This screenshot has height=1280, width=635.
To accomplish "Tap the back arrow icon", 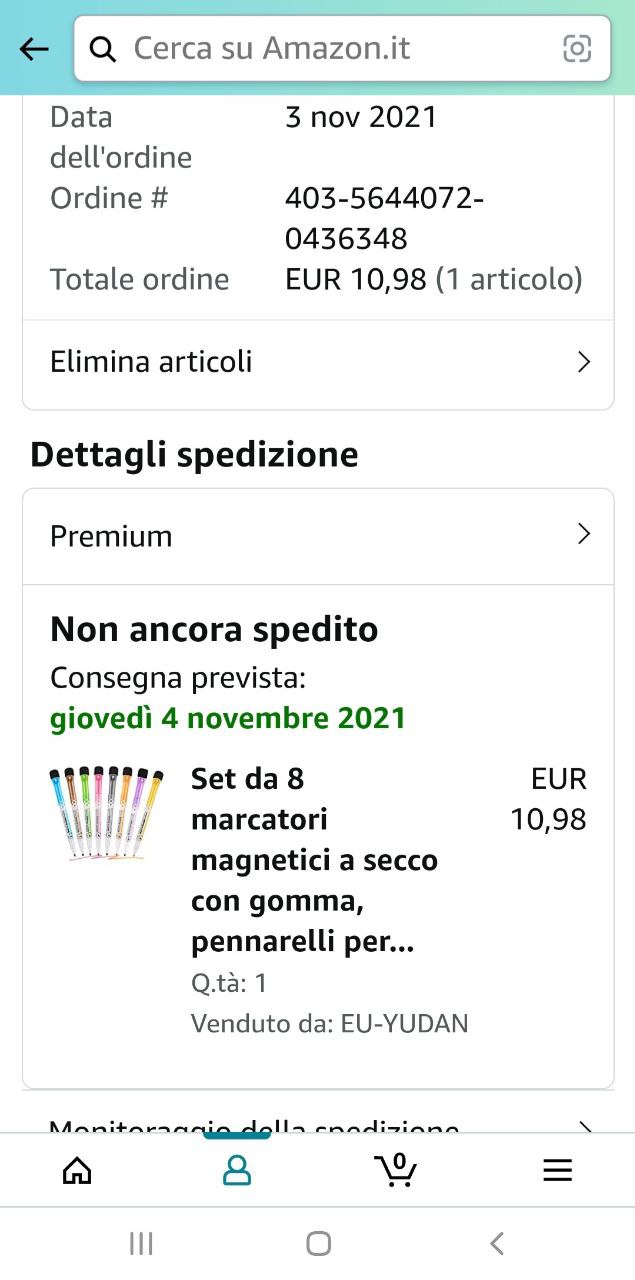I will pos(34,49).
